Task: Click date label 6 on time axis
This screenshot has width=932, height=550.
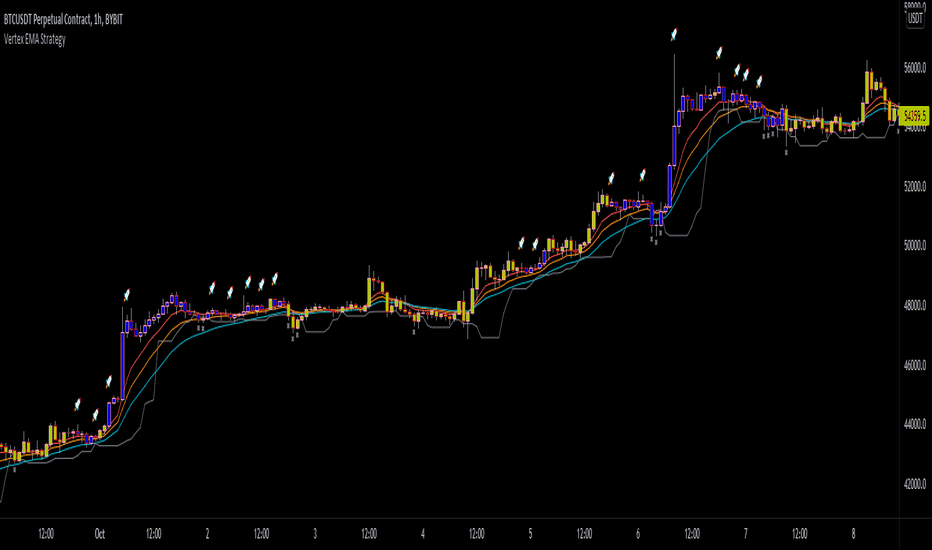Action: [x=638, y=534]
